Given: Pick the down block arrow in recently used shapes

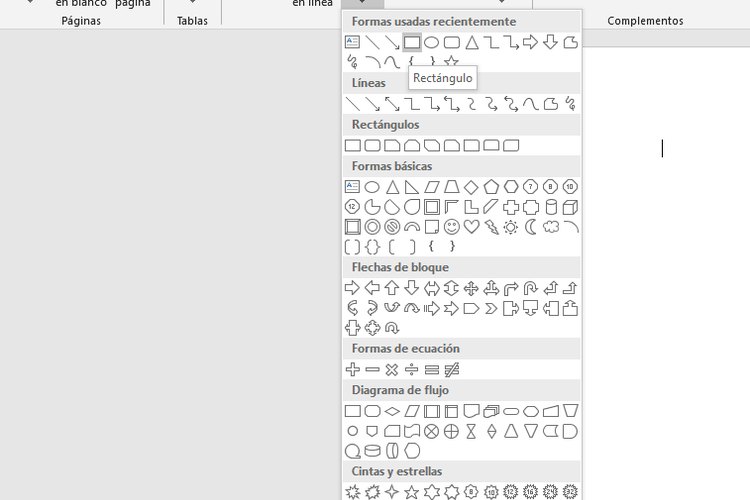Looking at the screenshot, I should 551,42.
